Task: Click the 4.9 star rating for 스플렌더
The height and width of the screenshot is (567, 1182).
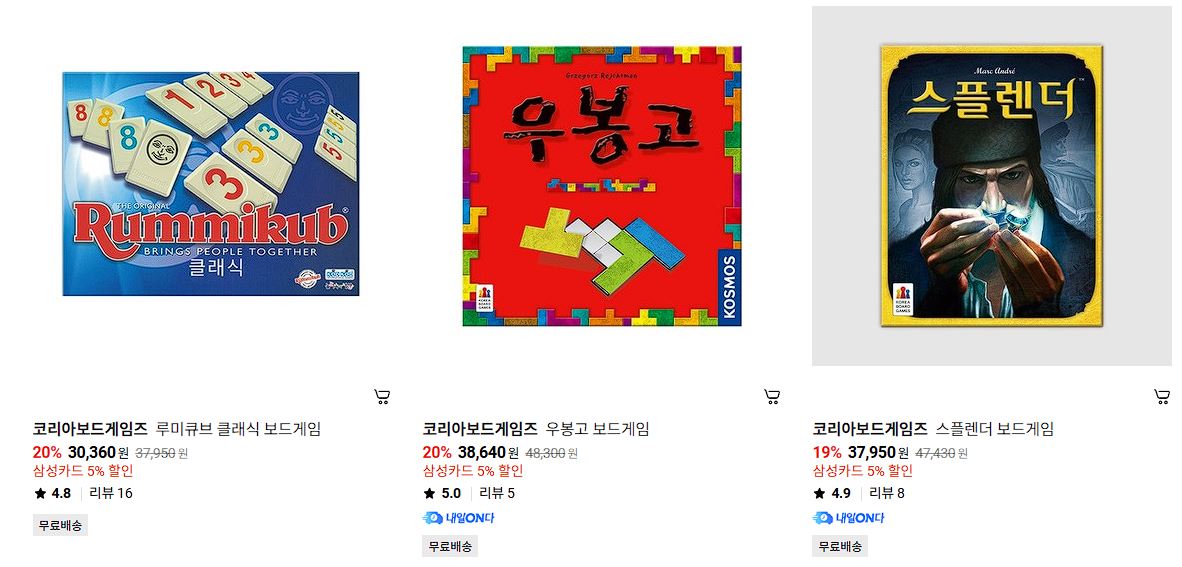Action: 831,494
